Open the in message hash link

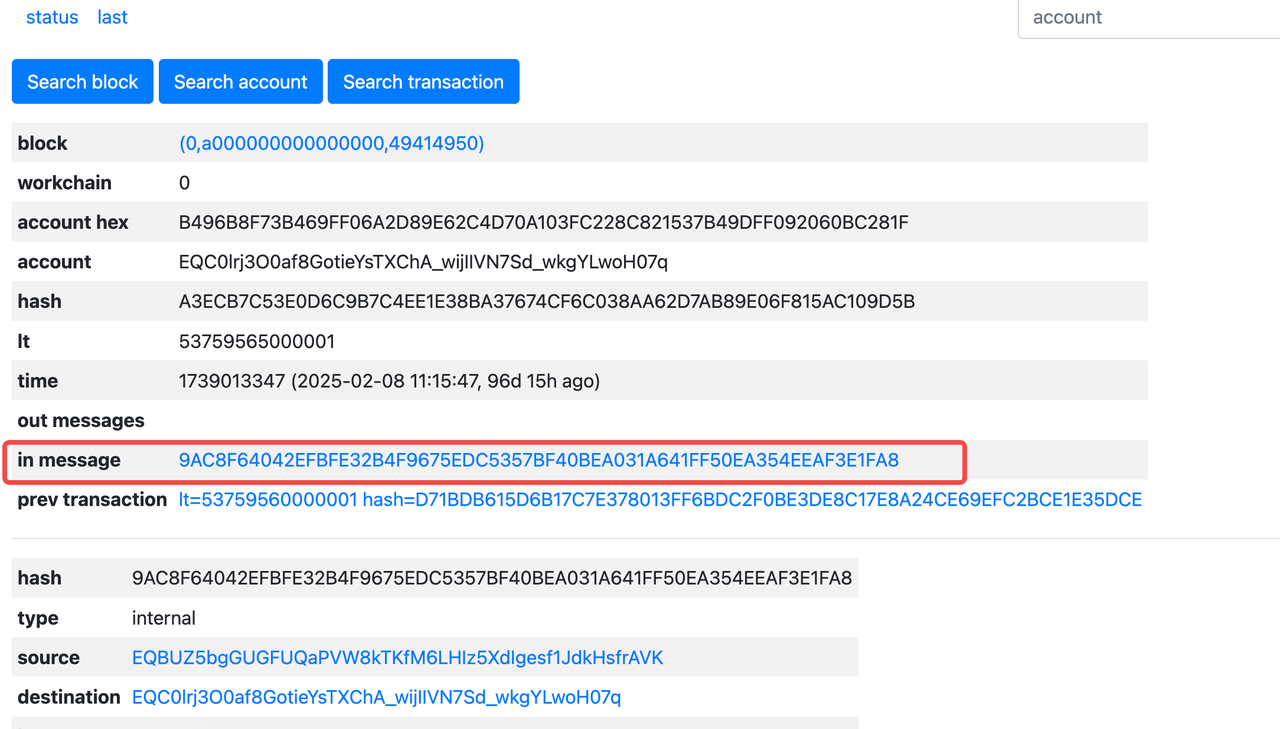click(538, 460)
